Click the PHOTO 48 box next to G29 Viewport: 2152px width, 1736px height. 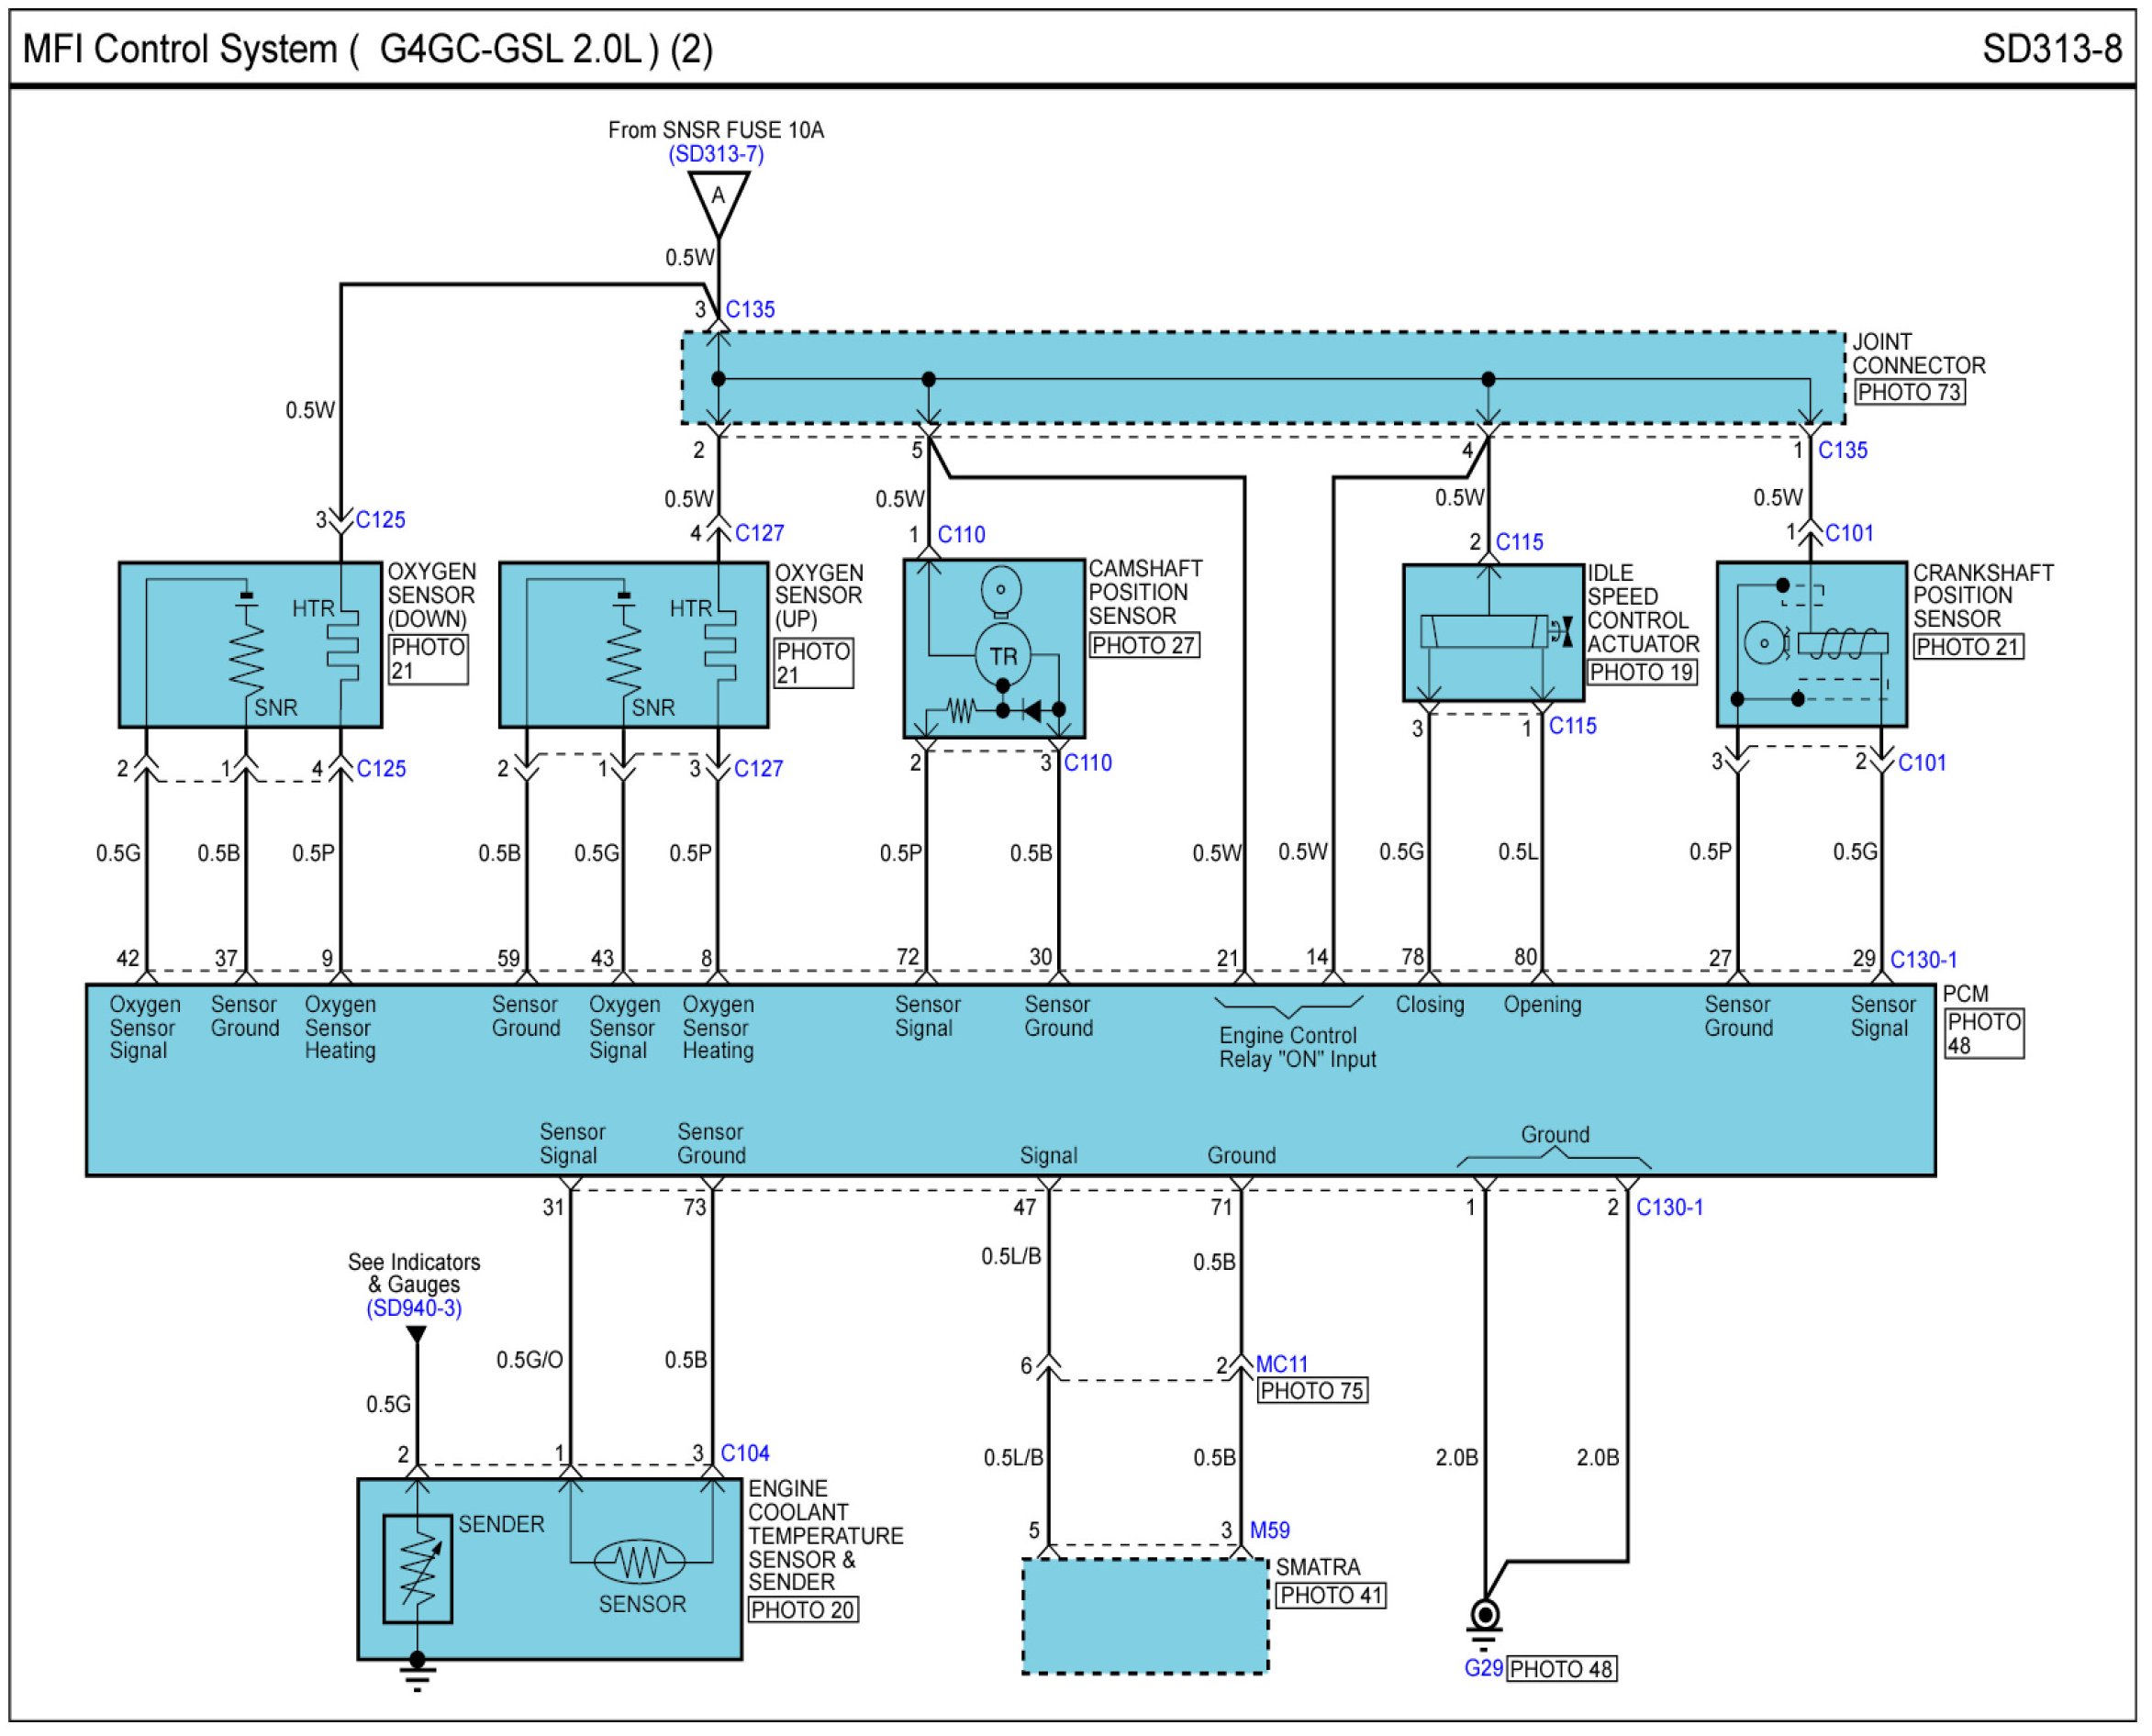(1561, 1669)
